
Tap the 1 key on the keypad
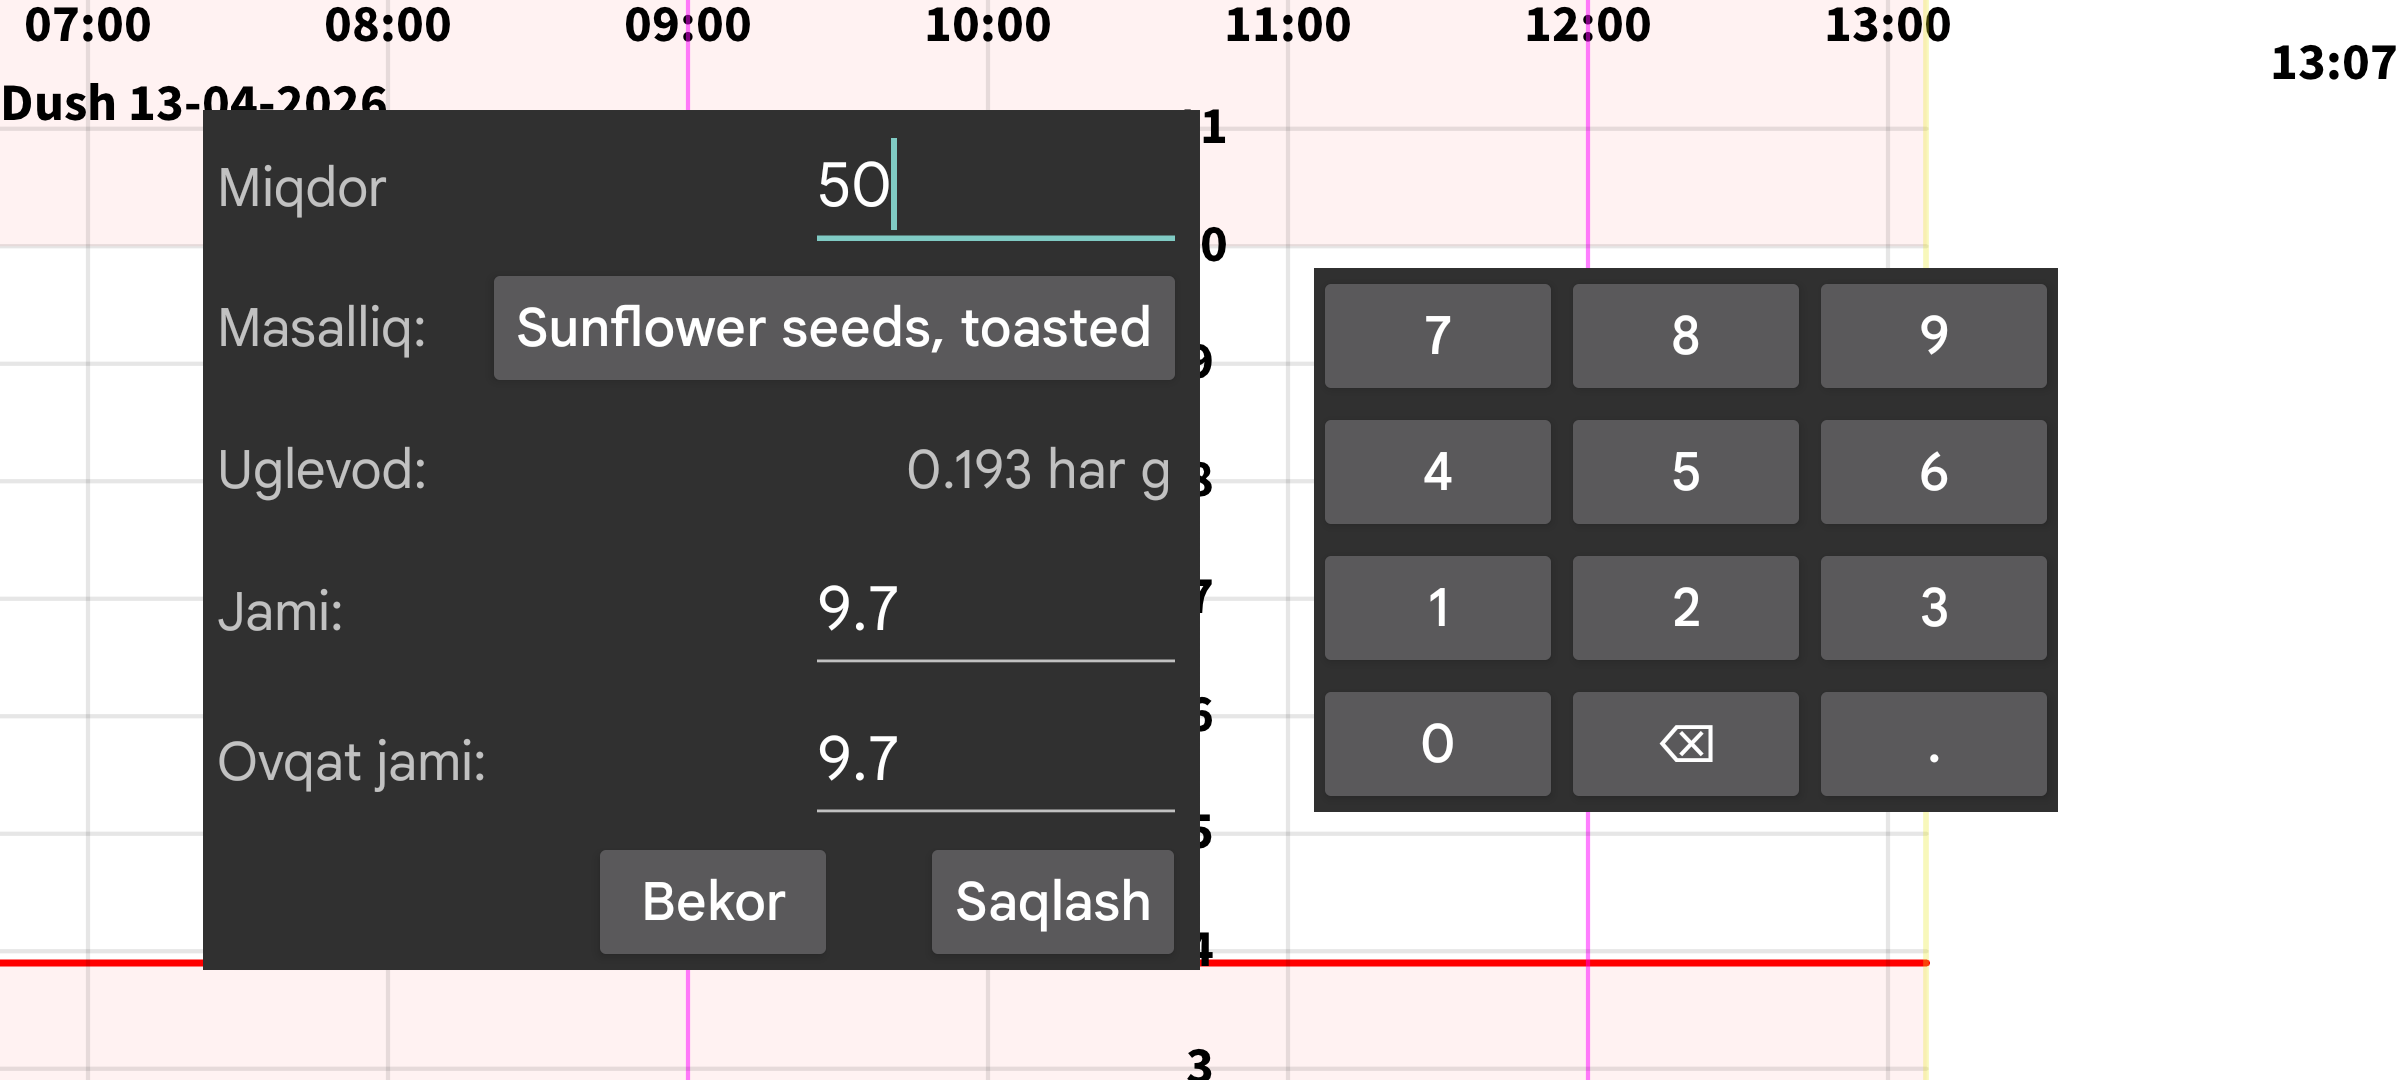(1437, 608)
